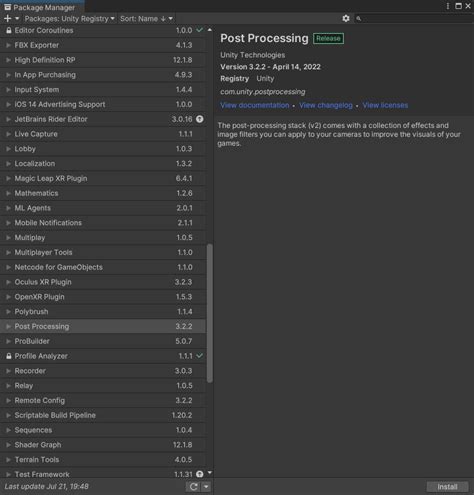474x495 pixels.
Task: Select Mathematics package
Action: (103, 193)
